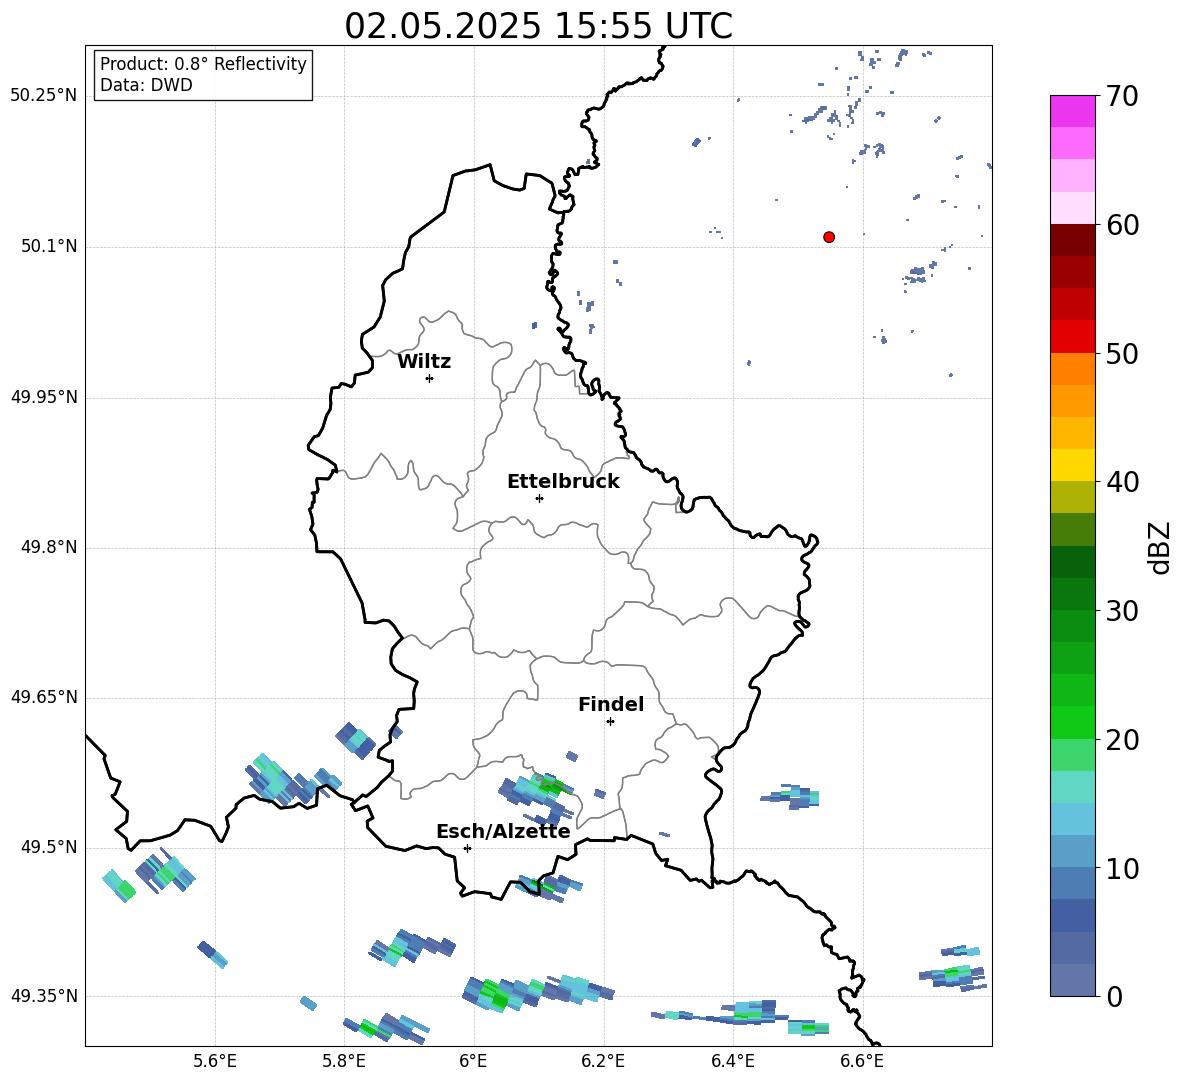Click the colorbar label 10
This screenshot has height=1081, width=1184.
(x=1123, y=868)
